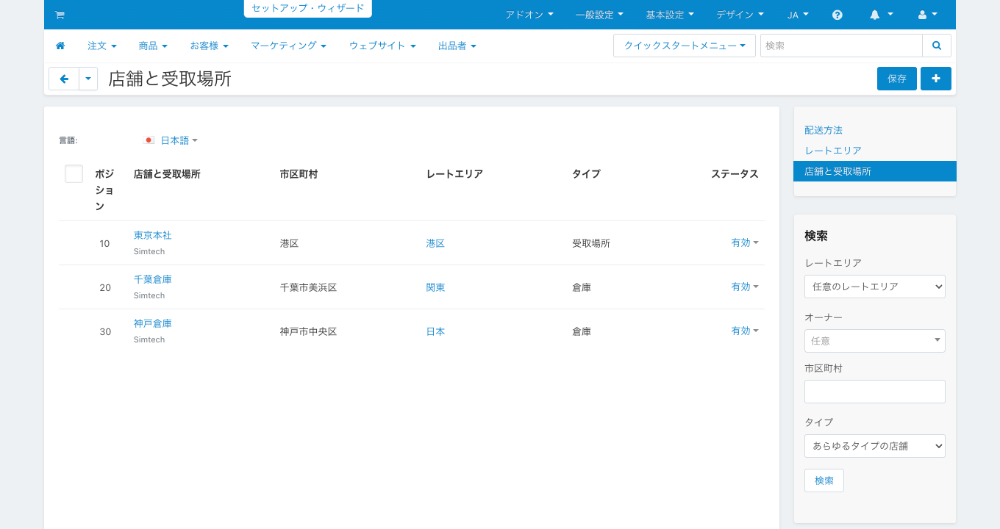The image size is (1000, 529).
Task: Open status dropdown for 千葉倉庫
Action: [x=744, y=287]
